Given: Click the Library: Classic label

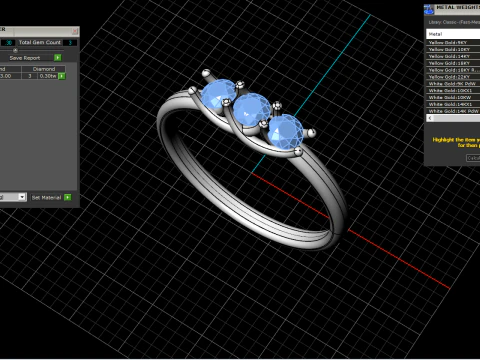Looking at the screenshot, I should [x=454, y=22].
